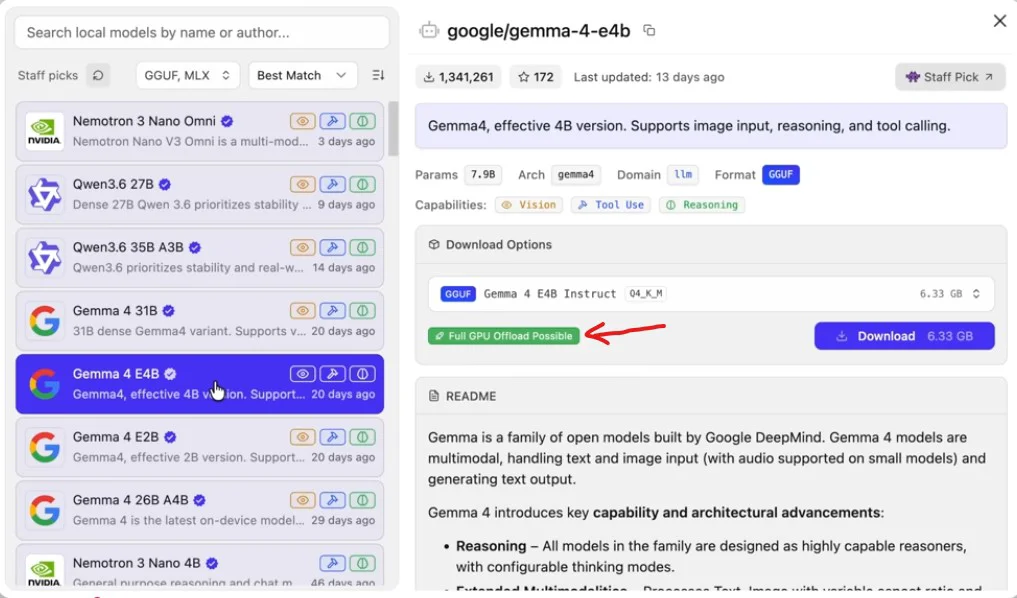This screenshot has width=1017, height=598.
Task: Click the vision eye icon on Qwen3.6 35B A3B
Action: pyautogui.click(x=302, y=247)
